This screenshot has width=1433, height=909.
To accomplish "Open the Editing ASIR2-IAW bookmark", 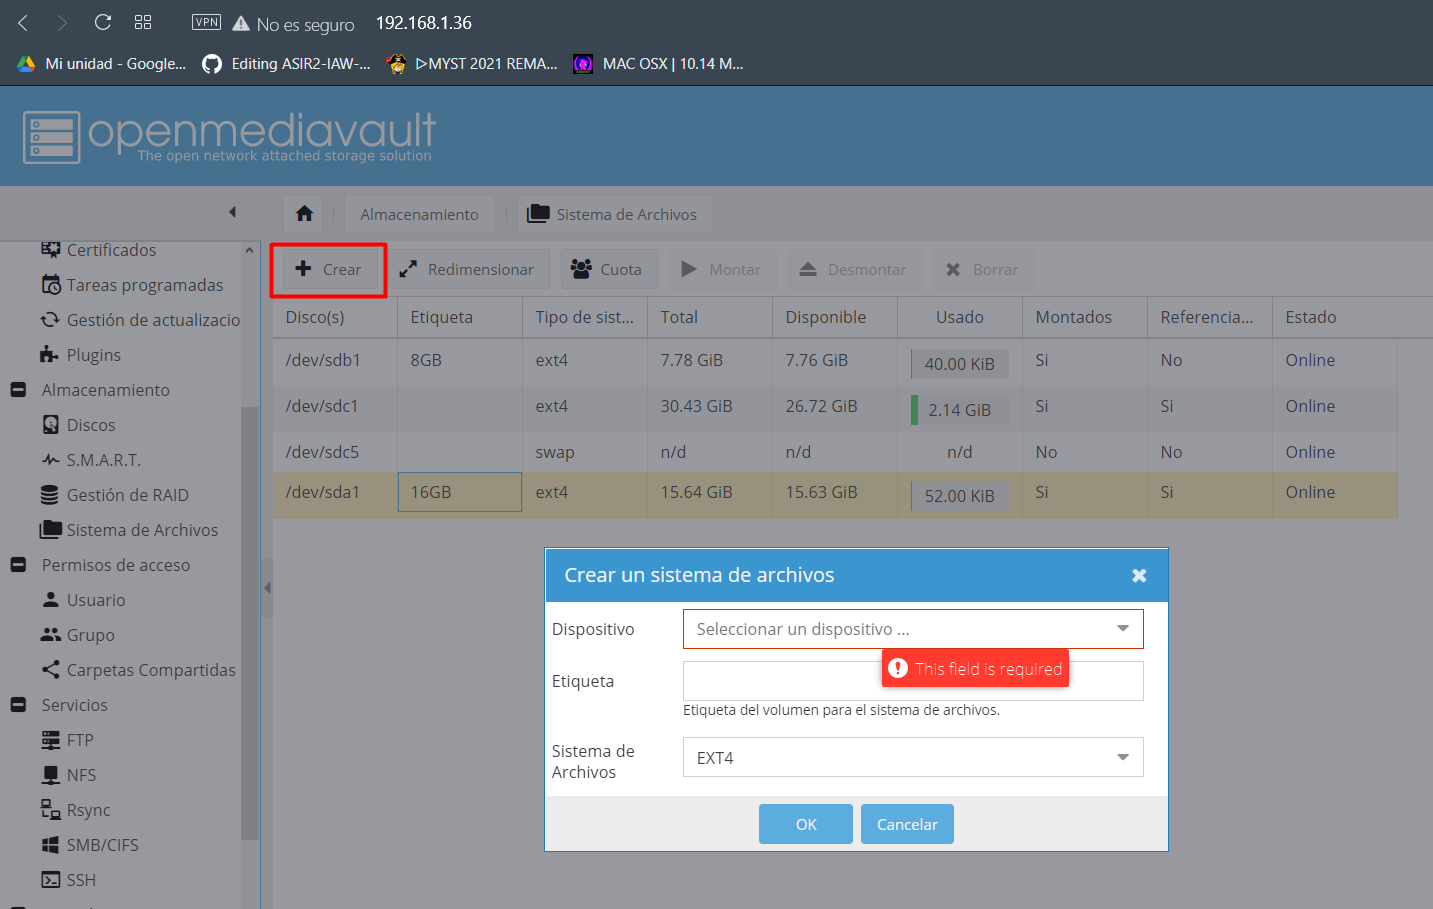I will click(287, 64).
